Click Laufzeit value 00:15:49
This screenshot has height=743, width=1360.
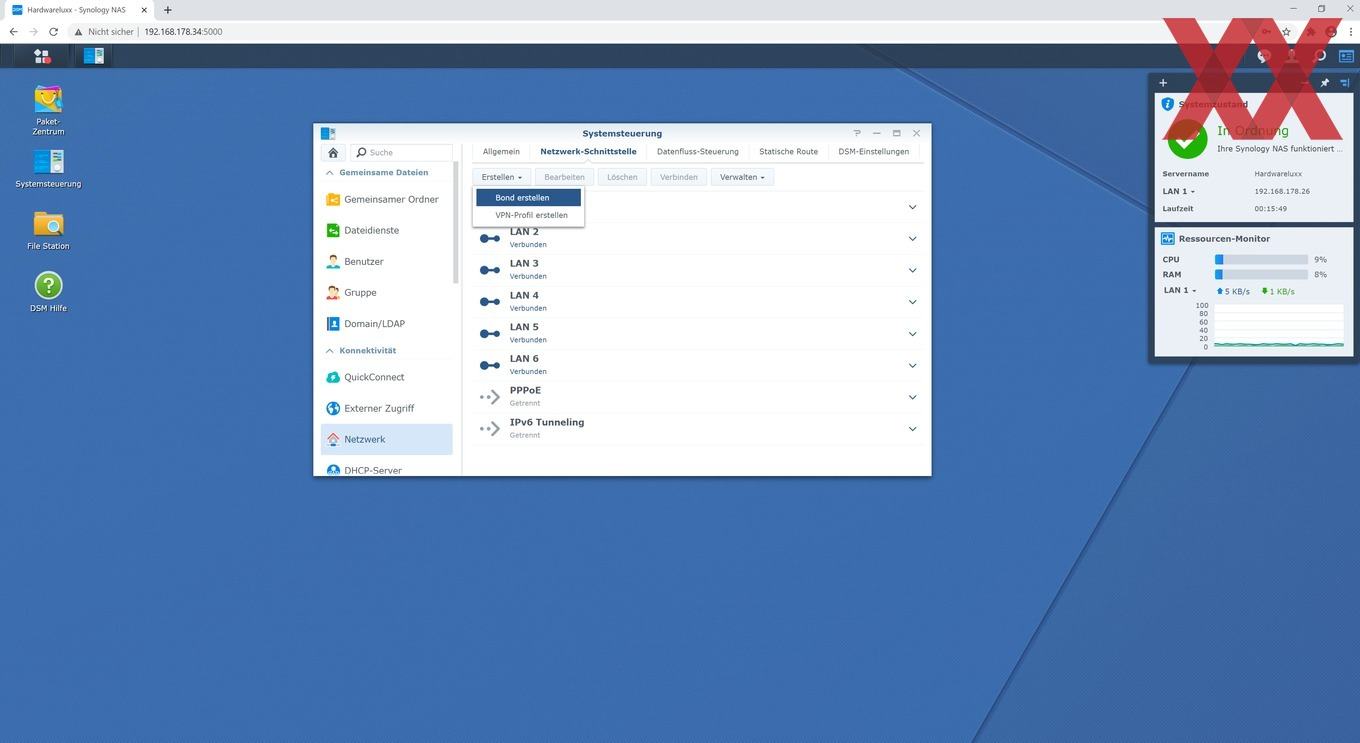coord(1270,209)
